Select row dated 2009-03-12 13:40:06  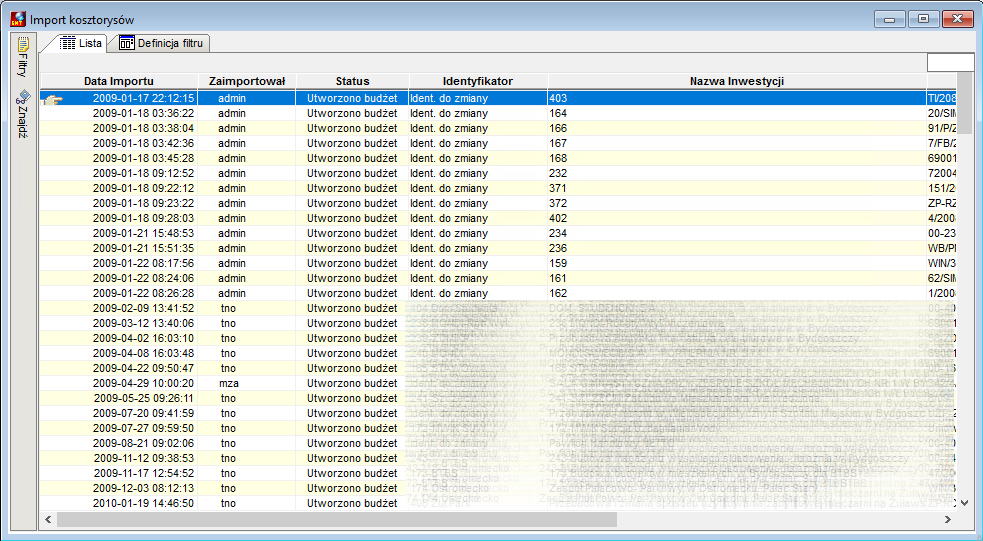pyautogui.click(x=498, y=324)
